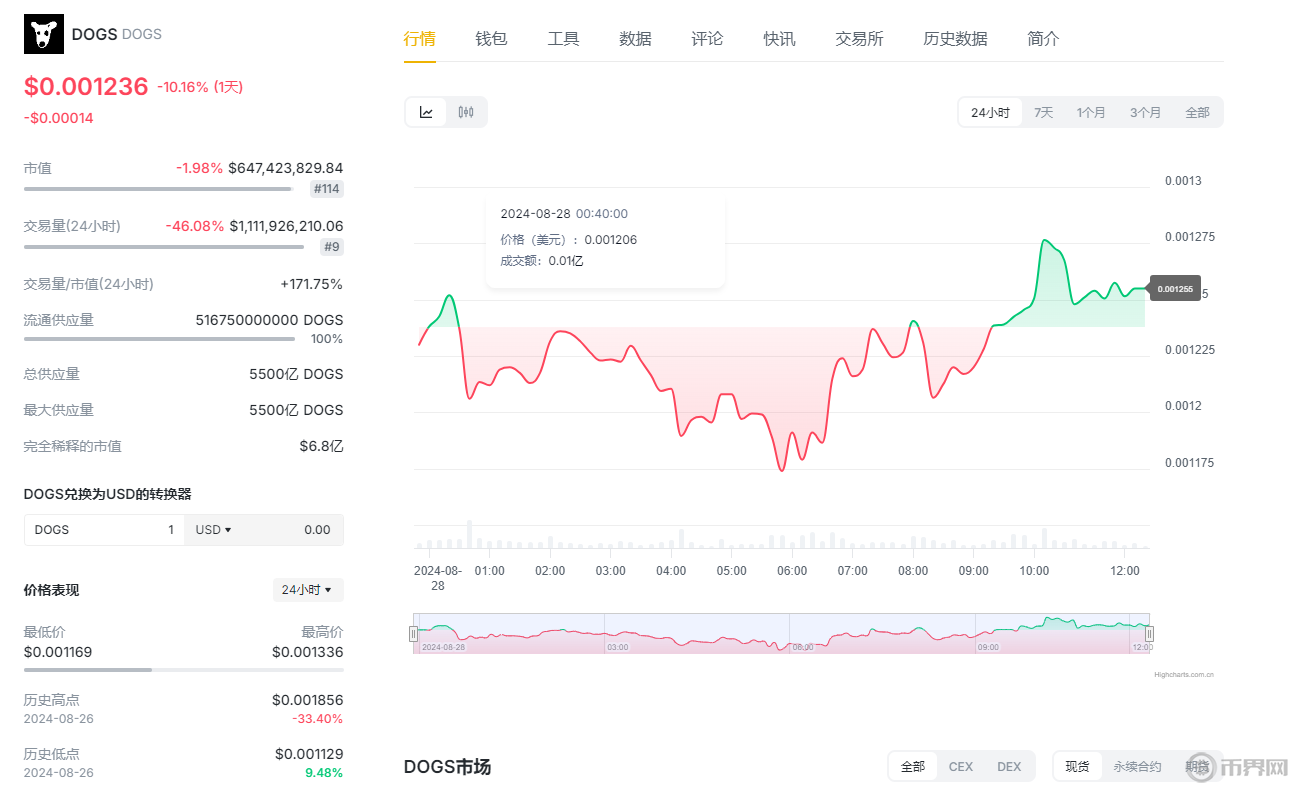Open the 交易所 tab
The image size is (1299, 795).
tap(859, 39)
